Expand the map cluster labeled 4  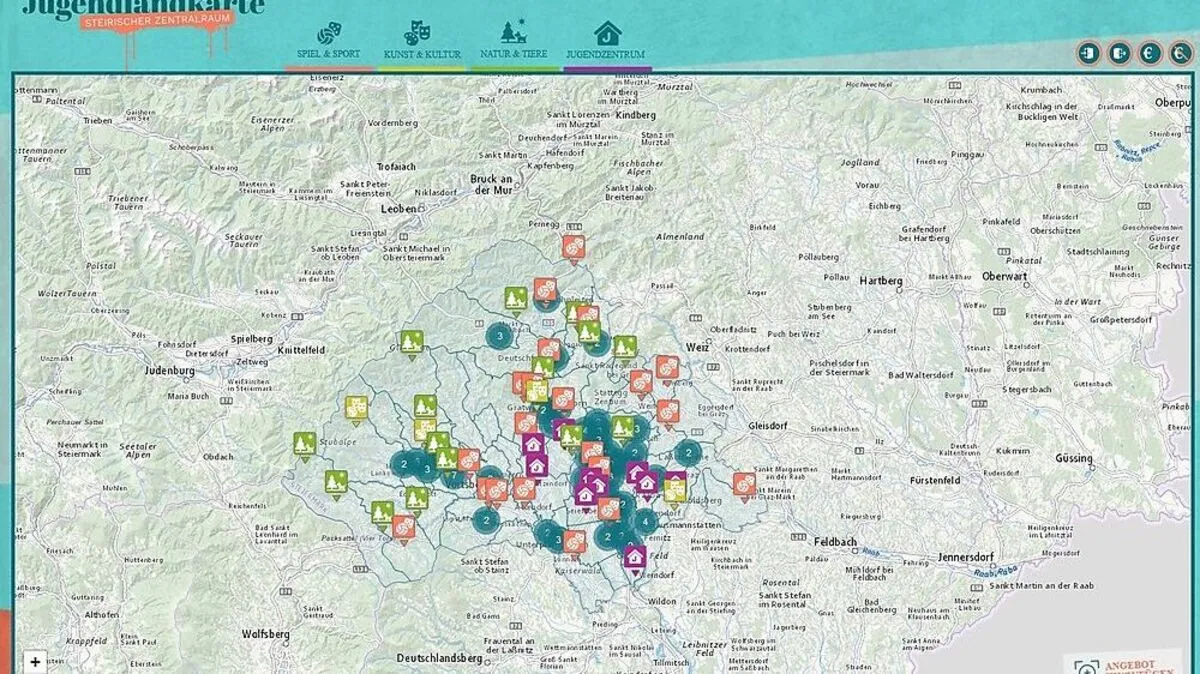(x=646, y=521)
